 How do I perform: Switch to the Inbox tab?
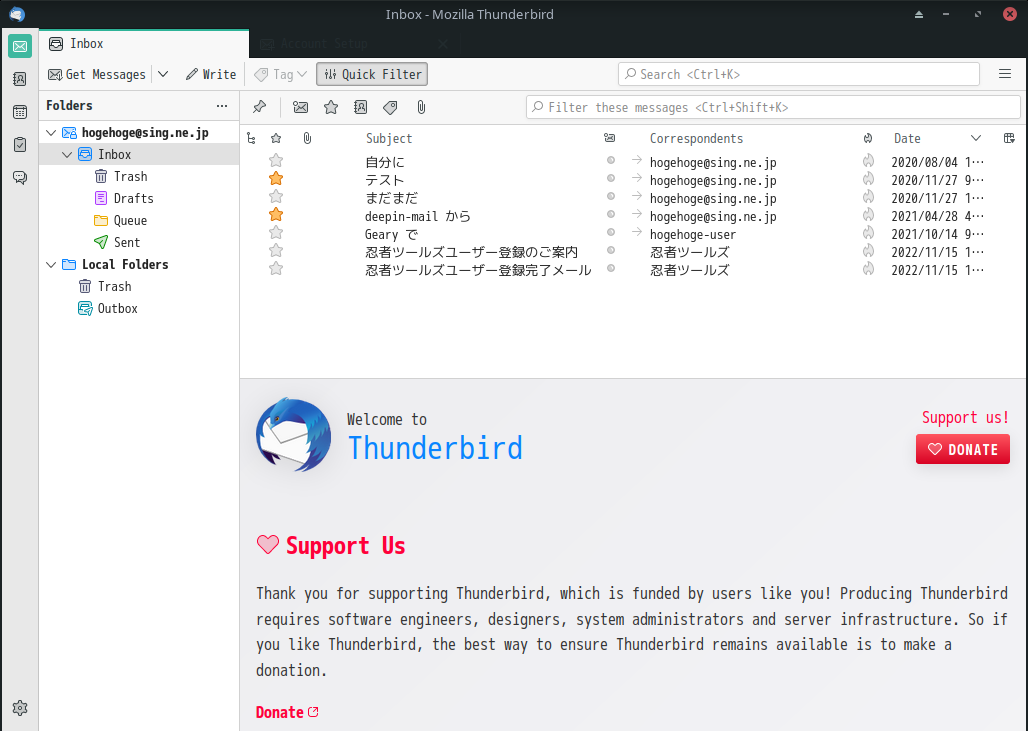144,44
